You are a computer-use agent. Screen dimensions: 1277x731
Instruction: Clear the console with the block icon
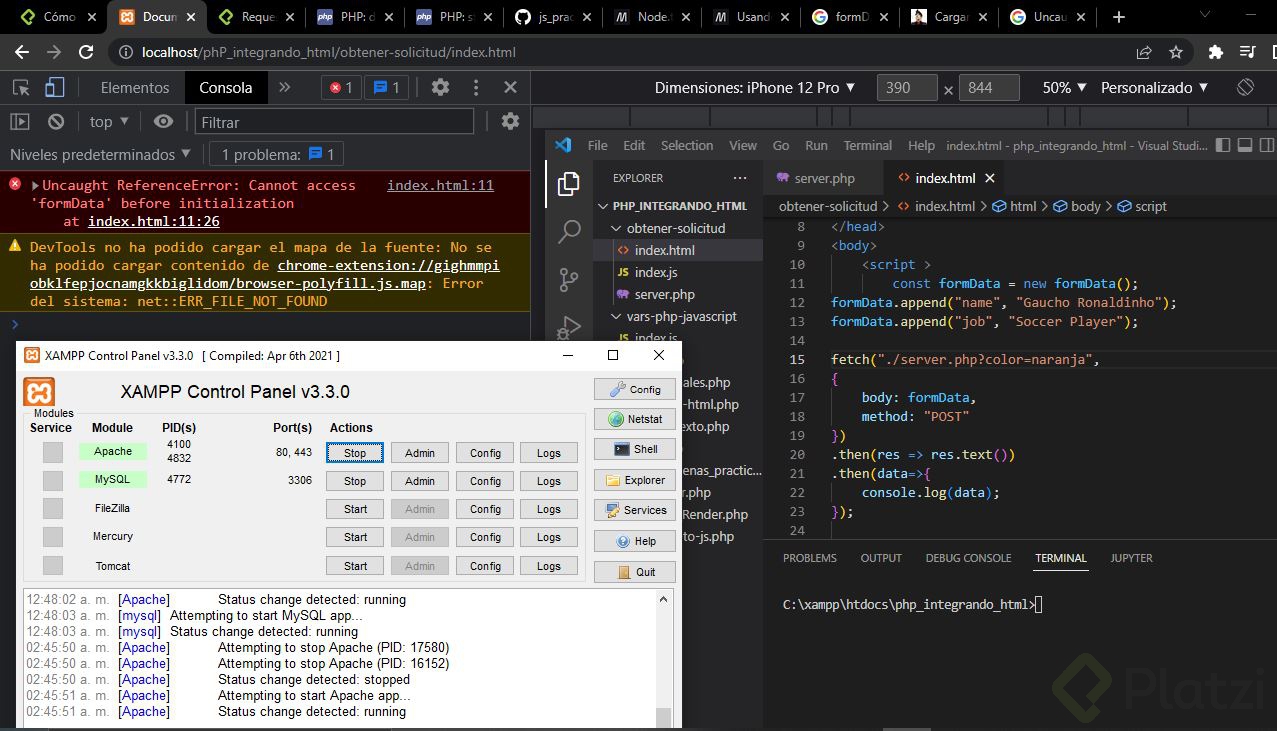[56, 122]
